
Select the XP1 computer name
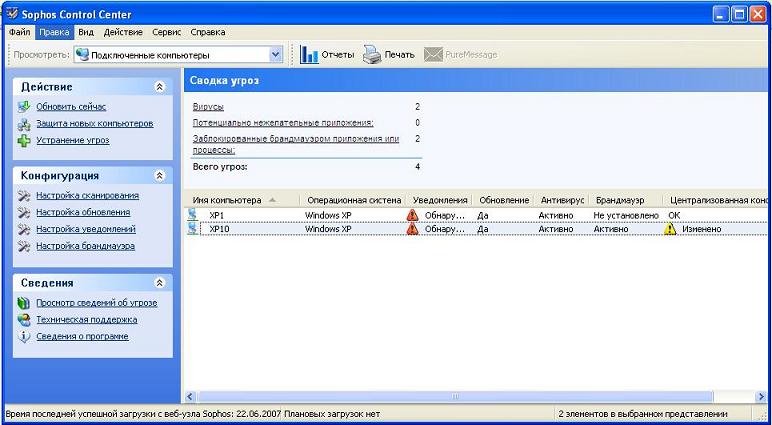point(217,216)
